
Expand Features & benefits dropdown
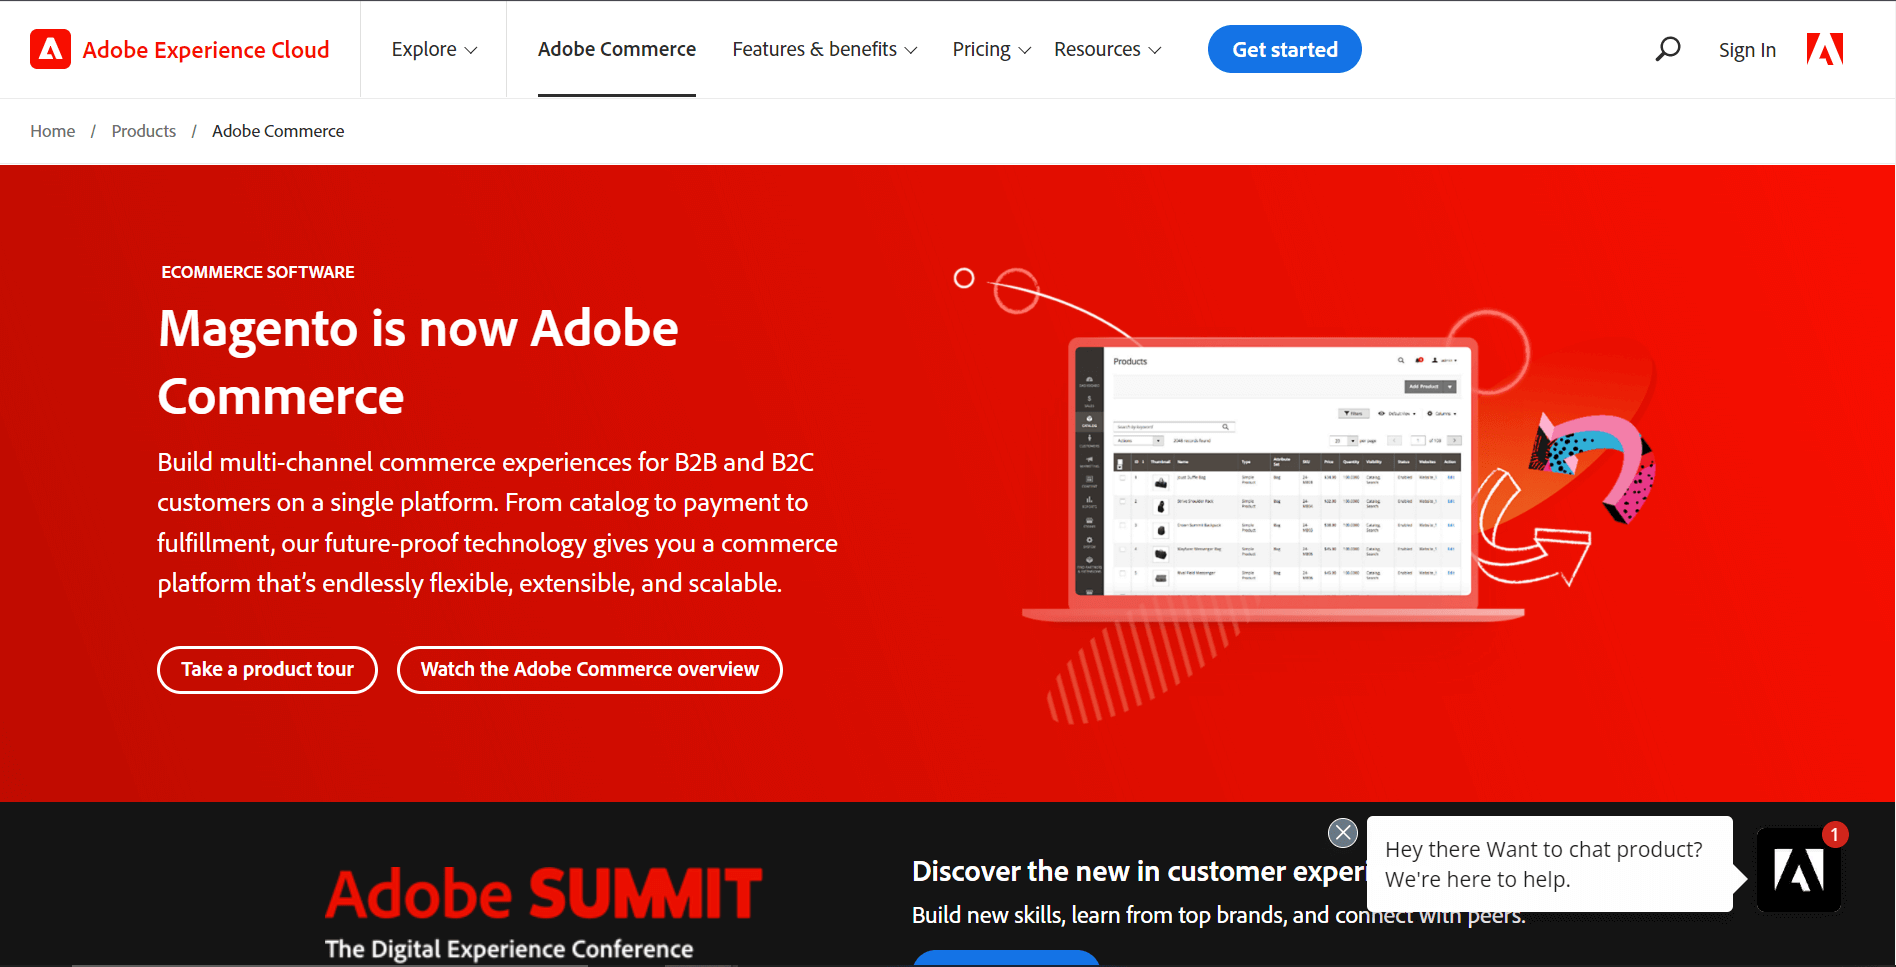(x=825, y=49)
